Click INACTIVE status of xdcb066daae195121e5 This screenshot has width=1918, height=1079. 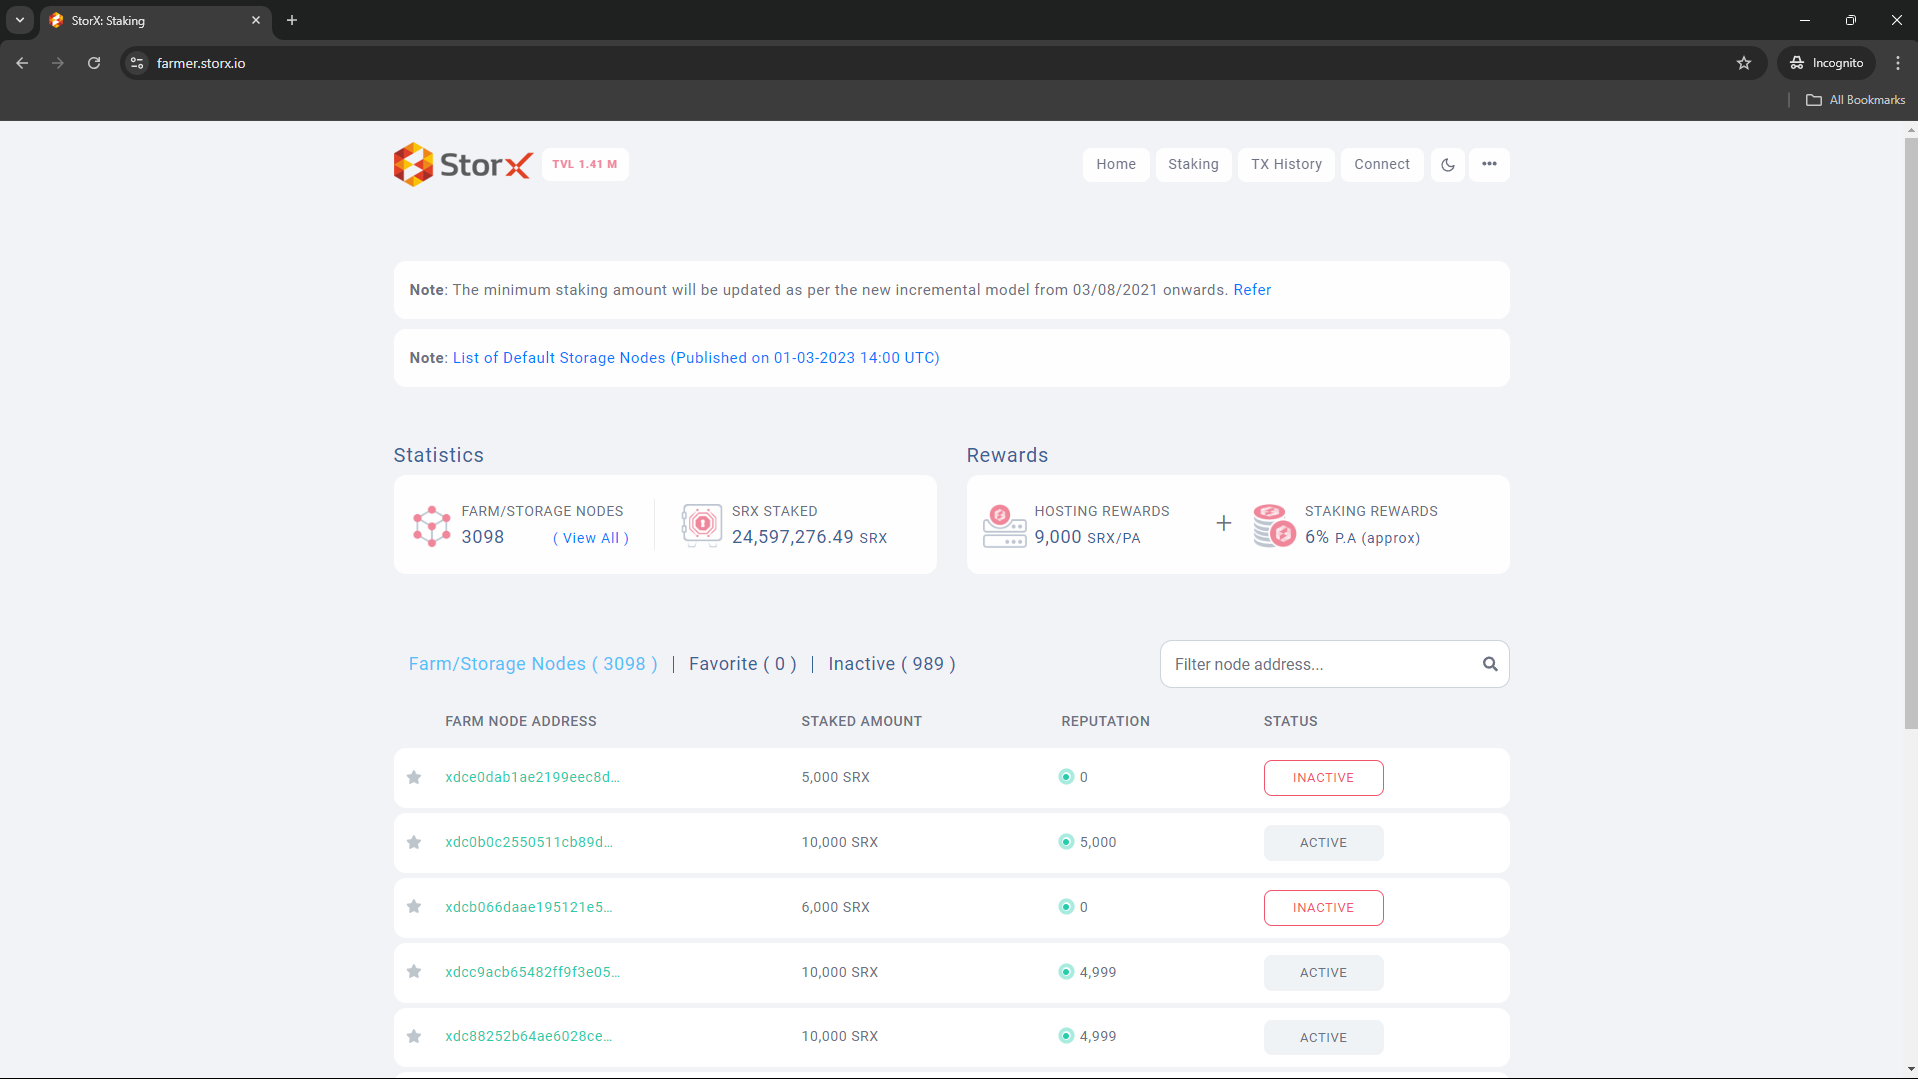(1323, 908)
